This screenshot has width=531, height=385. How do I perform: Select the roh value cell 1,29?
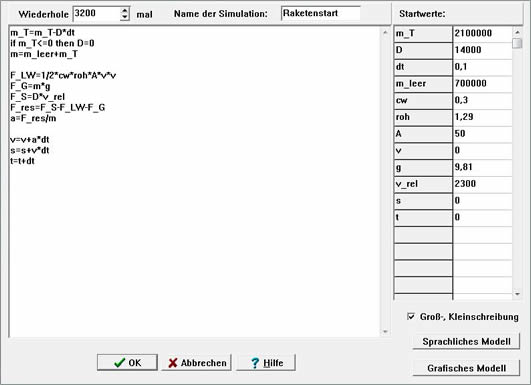[483, 117]
